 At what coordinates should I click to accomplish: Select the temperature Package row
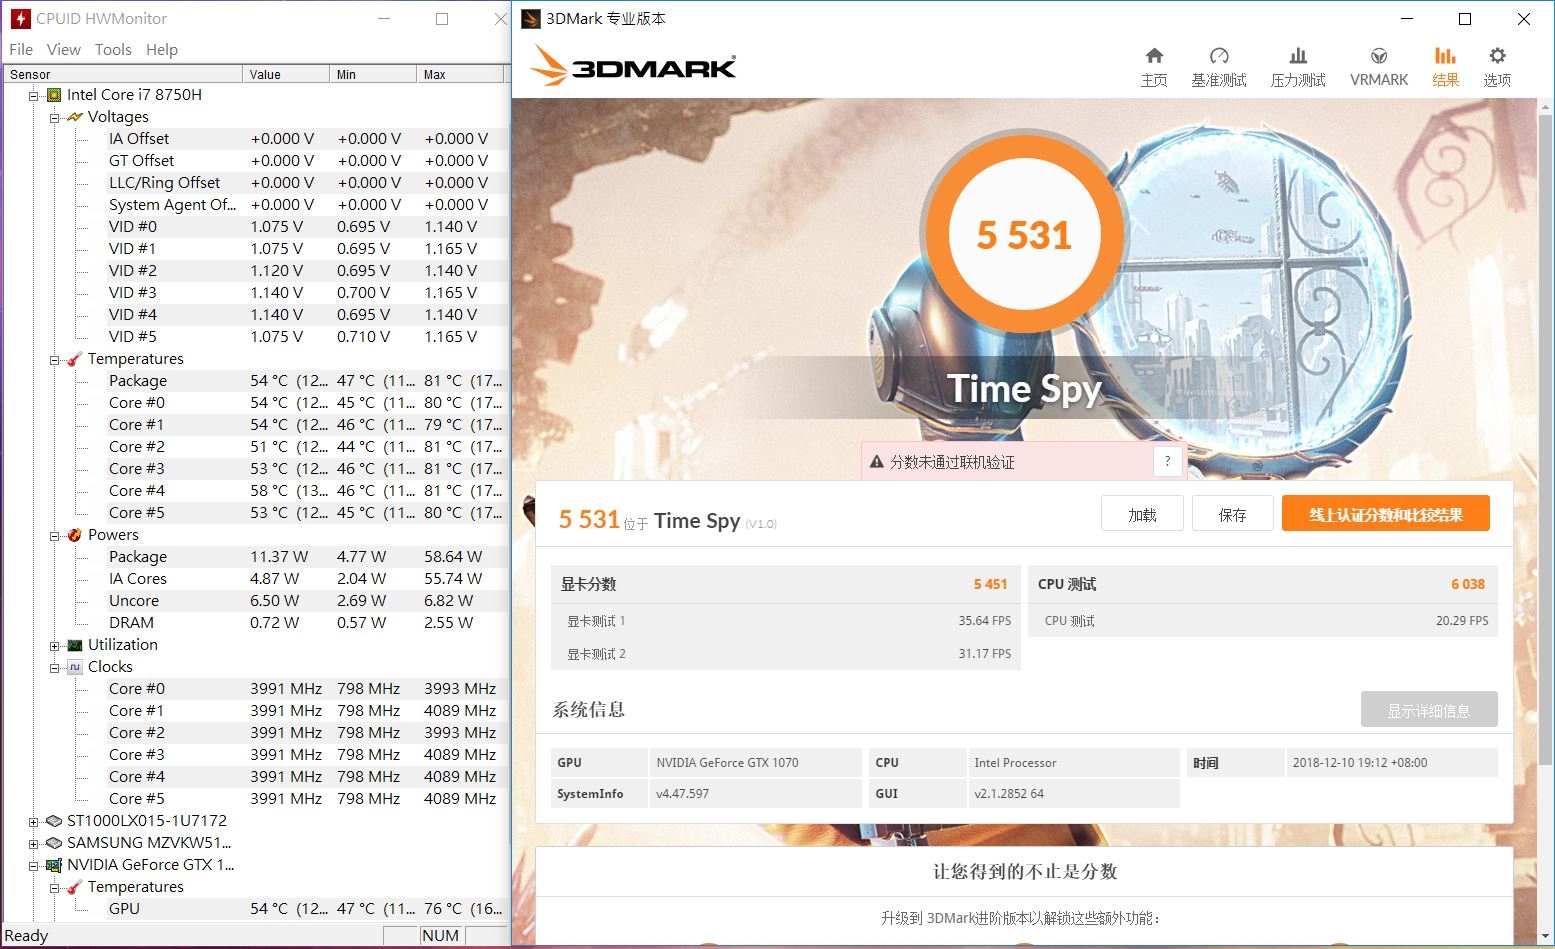tap(307, 381)
